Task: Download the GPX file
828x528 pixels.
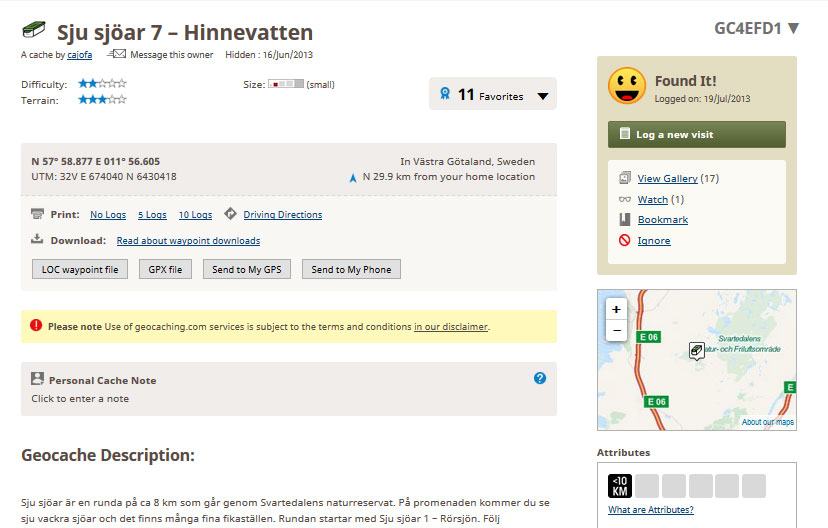Action: (165, 269)
